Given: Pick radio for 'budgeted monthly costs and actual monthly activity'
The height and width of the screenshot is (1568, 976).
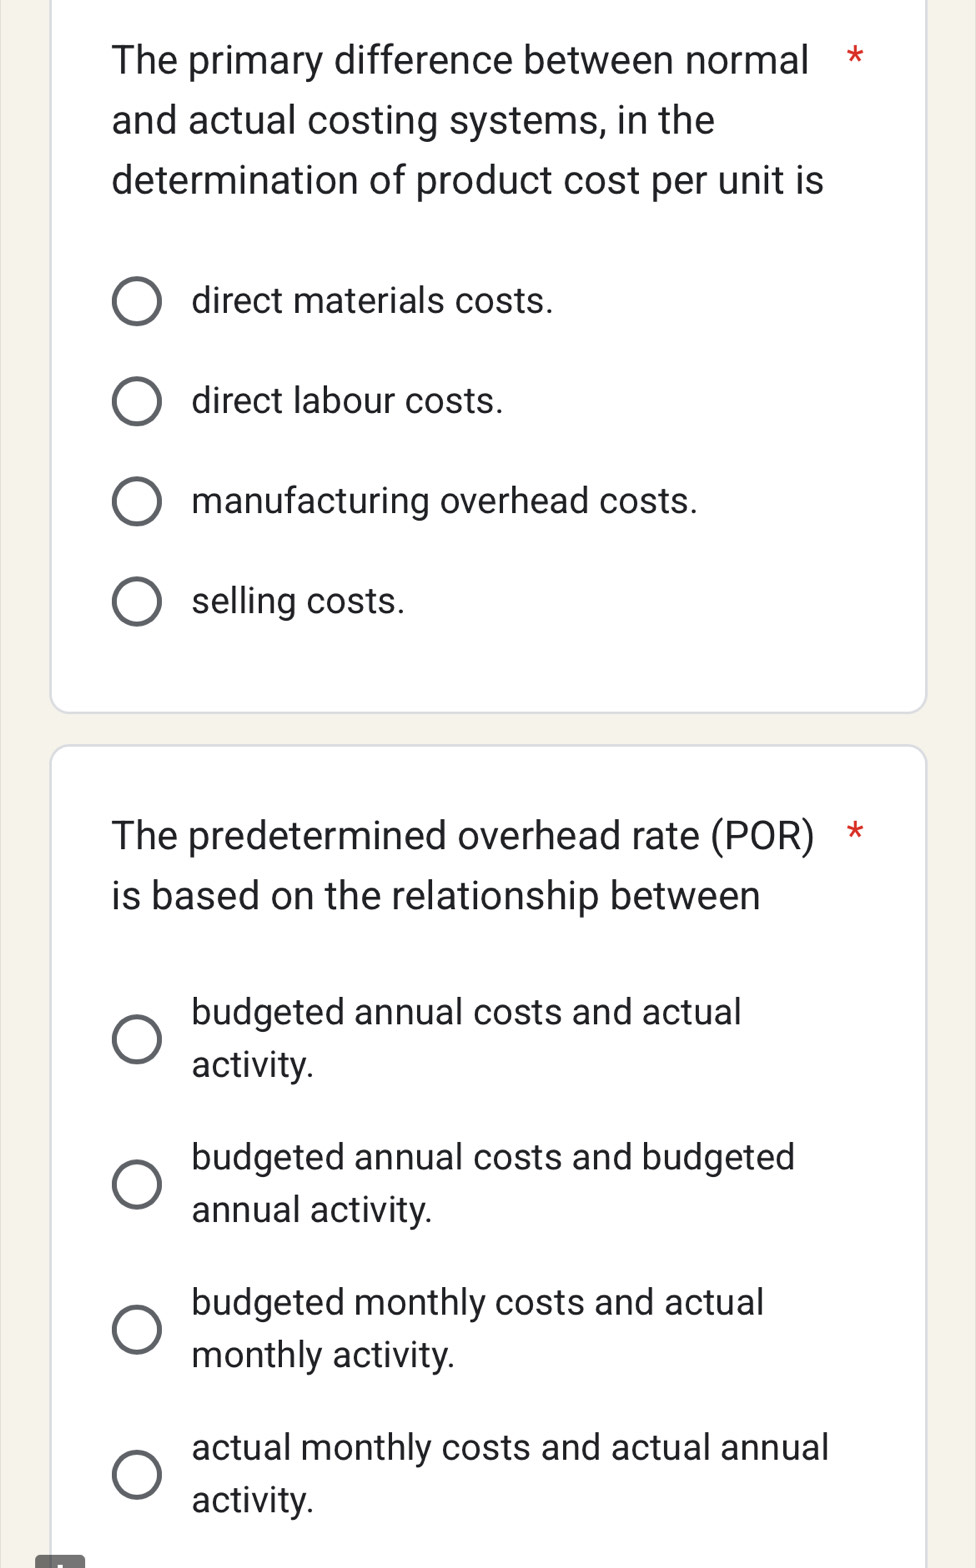Looking at the screenshot, I should tap(136, 1329).
